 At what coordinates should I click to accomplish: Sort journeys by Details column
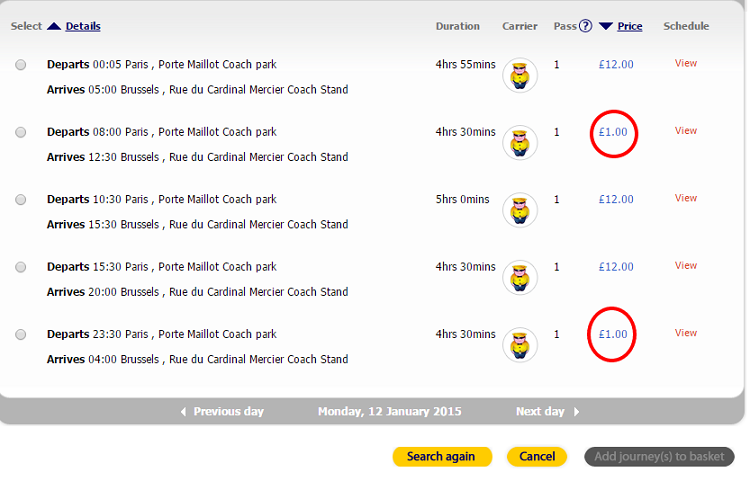(x=83, y=26)
